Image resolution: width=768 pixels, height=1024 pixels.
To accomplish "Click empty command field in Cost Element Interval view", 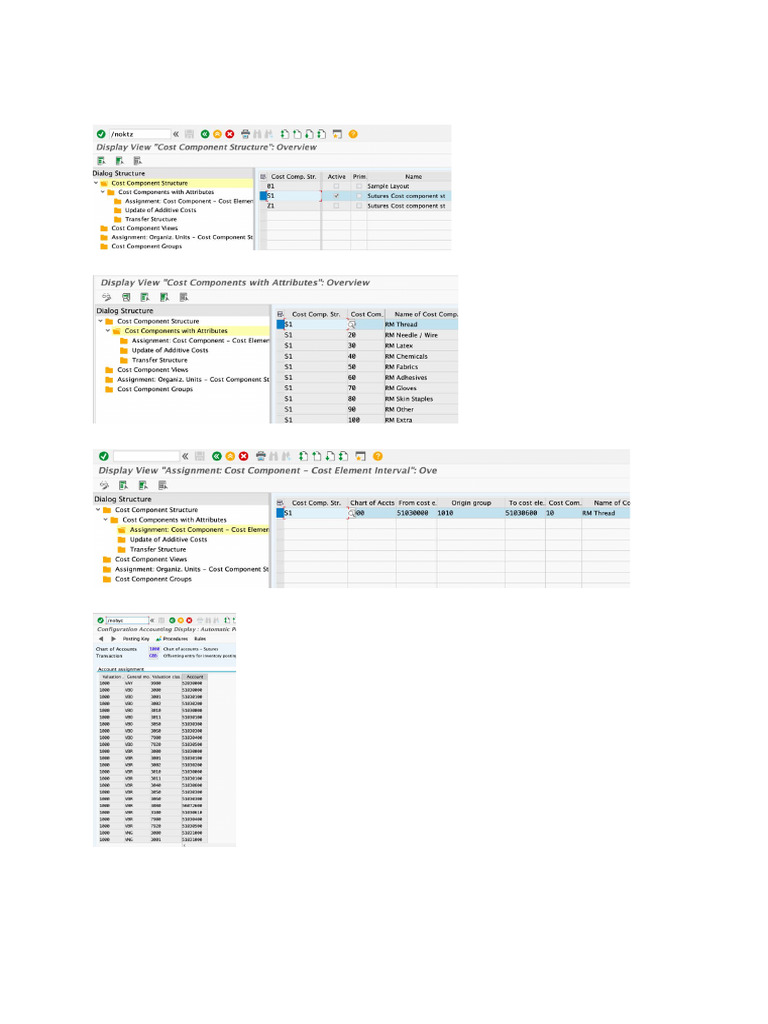I will pos(146,456).
